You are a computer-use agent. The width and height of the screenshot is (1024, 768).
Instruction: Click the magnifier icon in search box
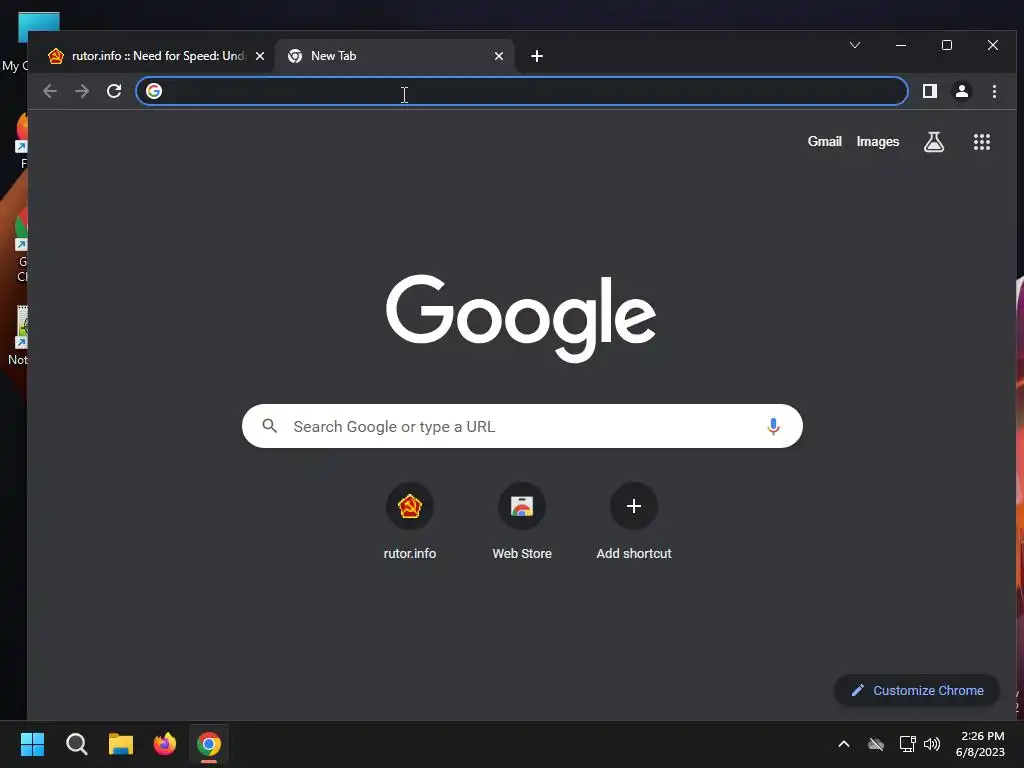(x=270, y=426)
